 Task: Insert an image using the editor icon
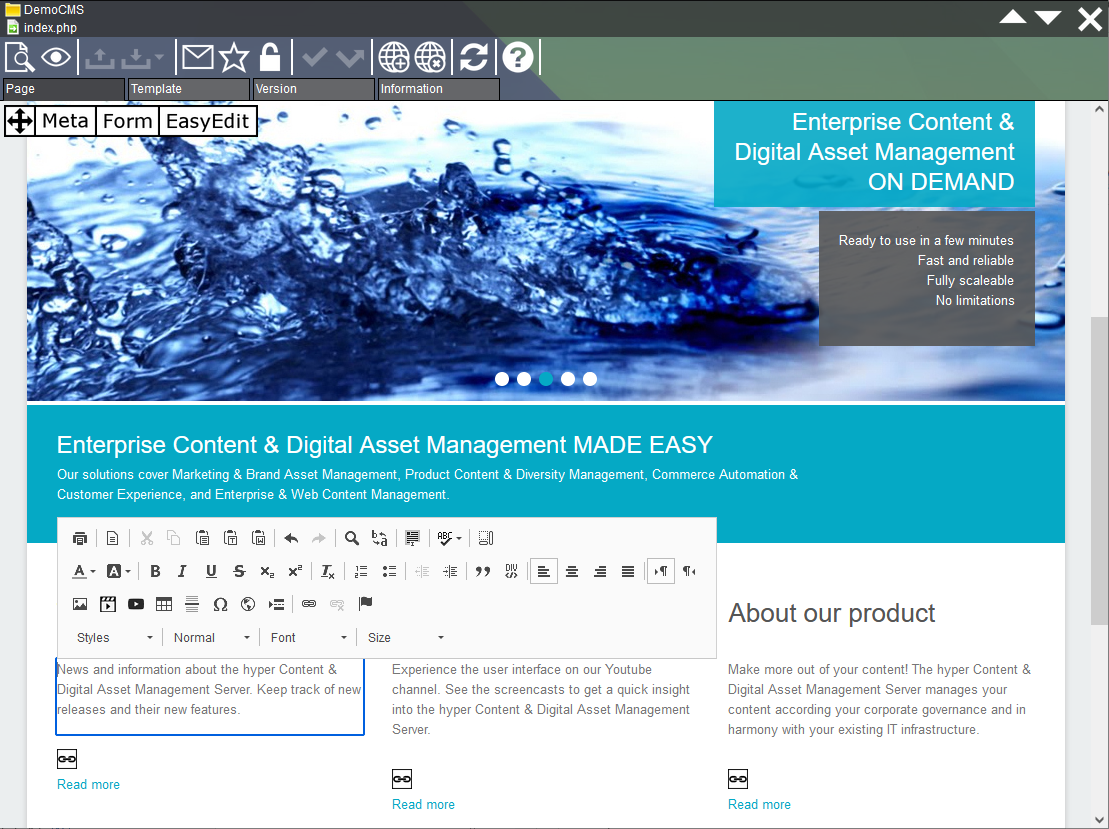[x=80, y=604]
